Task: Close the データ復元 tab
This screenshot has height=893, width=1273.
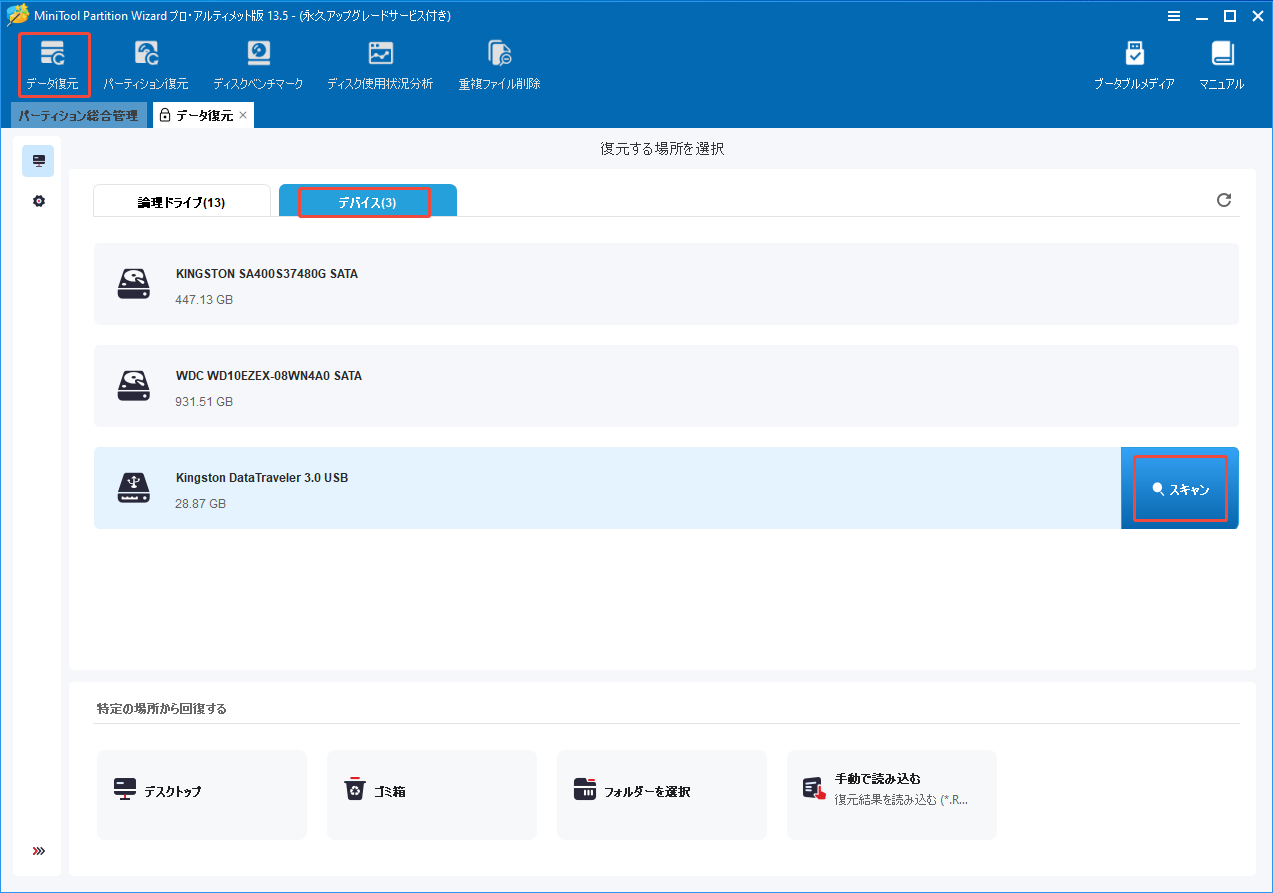Action: [x=241, y=115]
